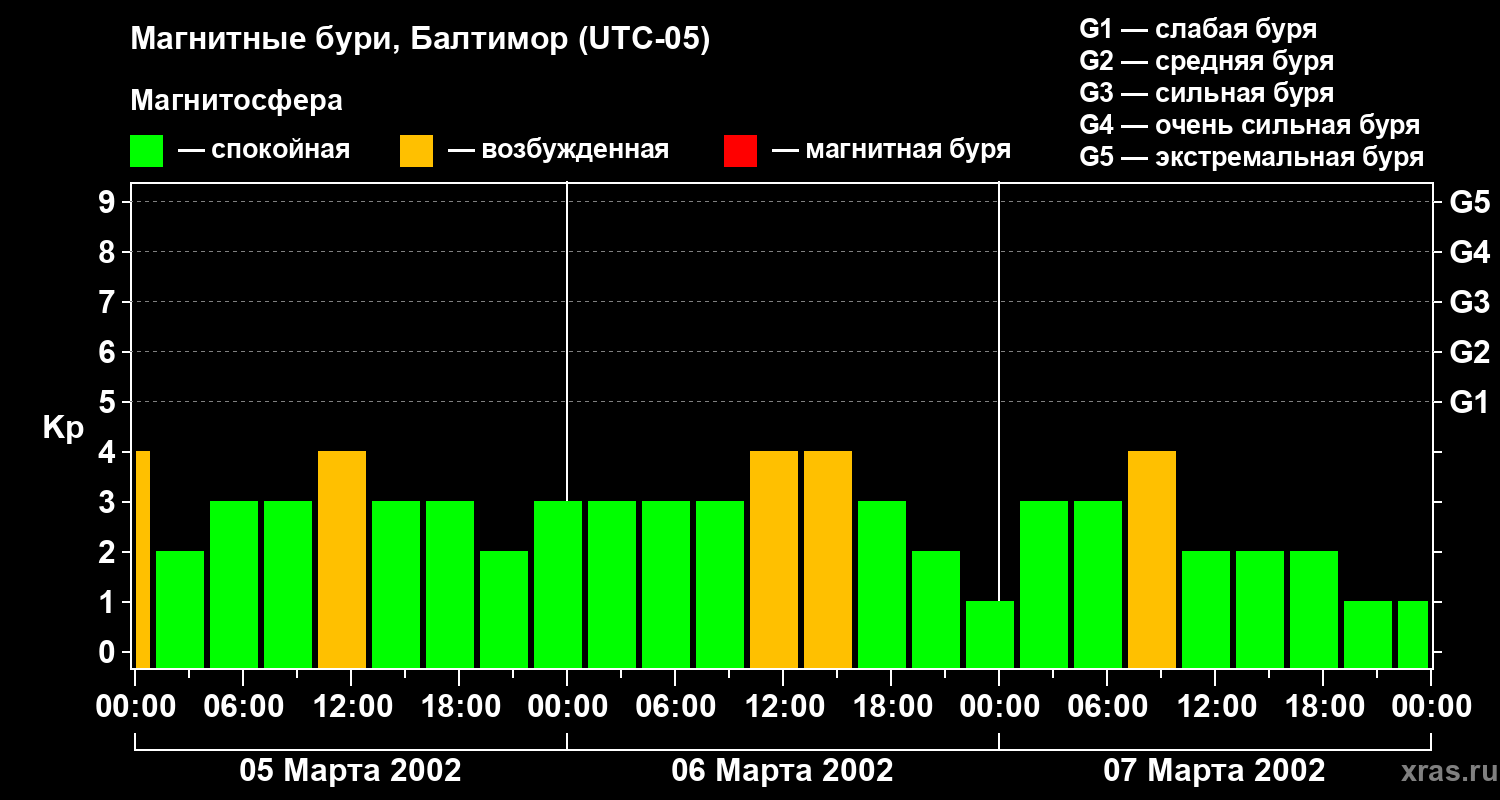Click the red "магнитная буря" legend swatch
Screen dimensions: 1500x800
[x=740, y=151]
